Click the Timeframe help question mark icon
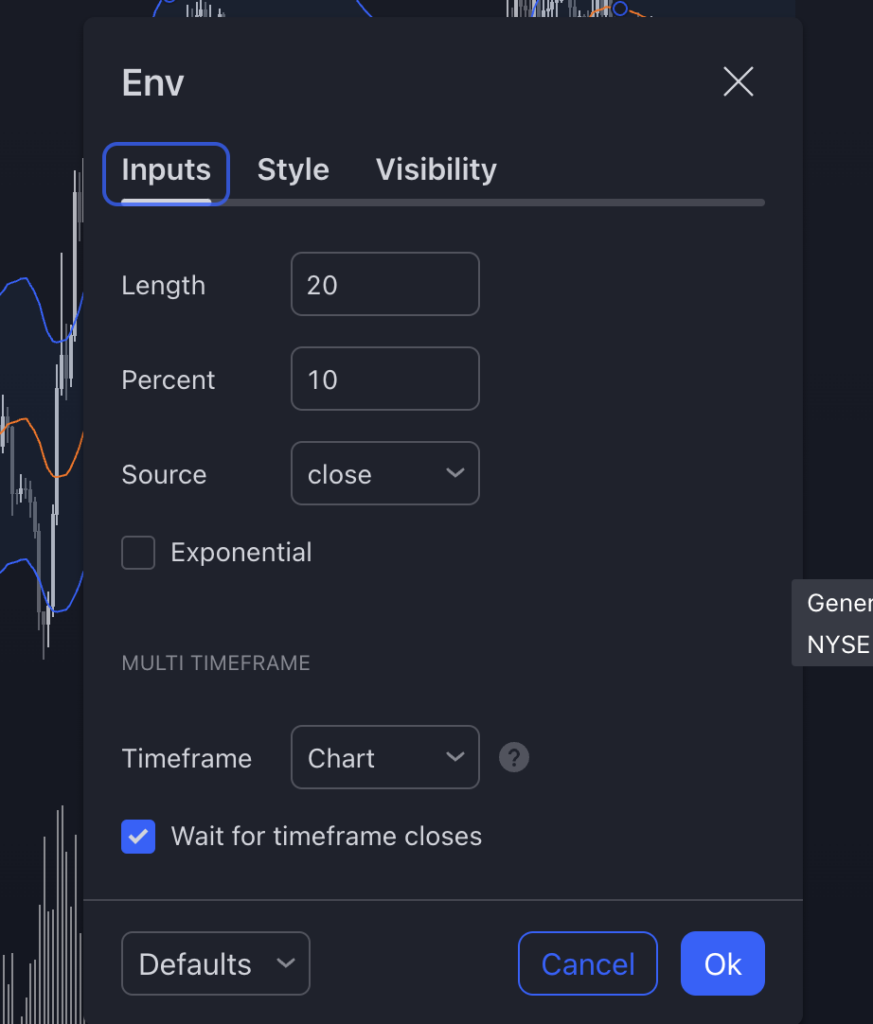Image resolution: width=873 pixels, height=1024 pixels. 514,758
